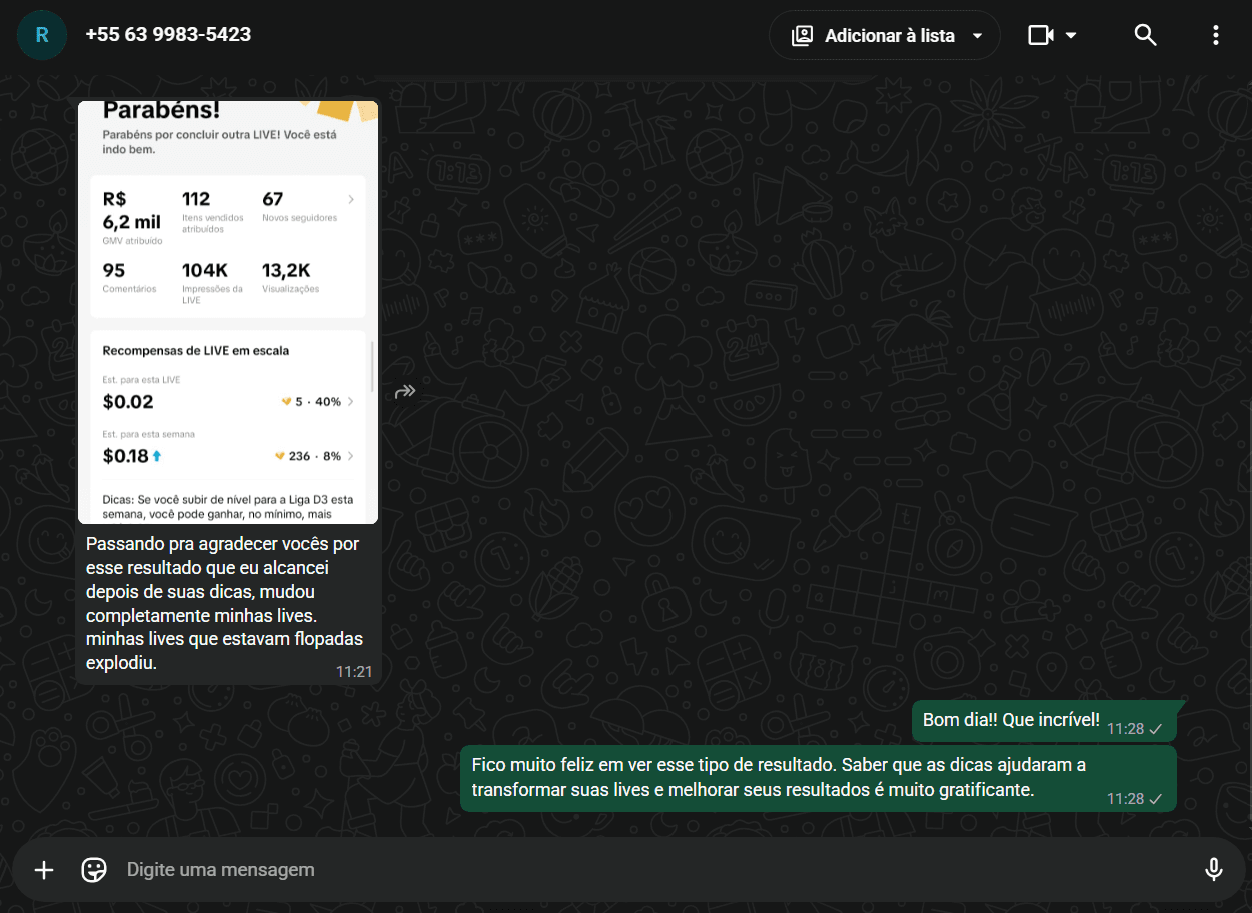Click the video call camera icon
Image resolution: width=1252 pixels, height=913 pixels.
point(1041,35)
